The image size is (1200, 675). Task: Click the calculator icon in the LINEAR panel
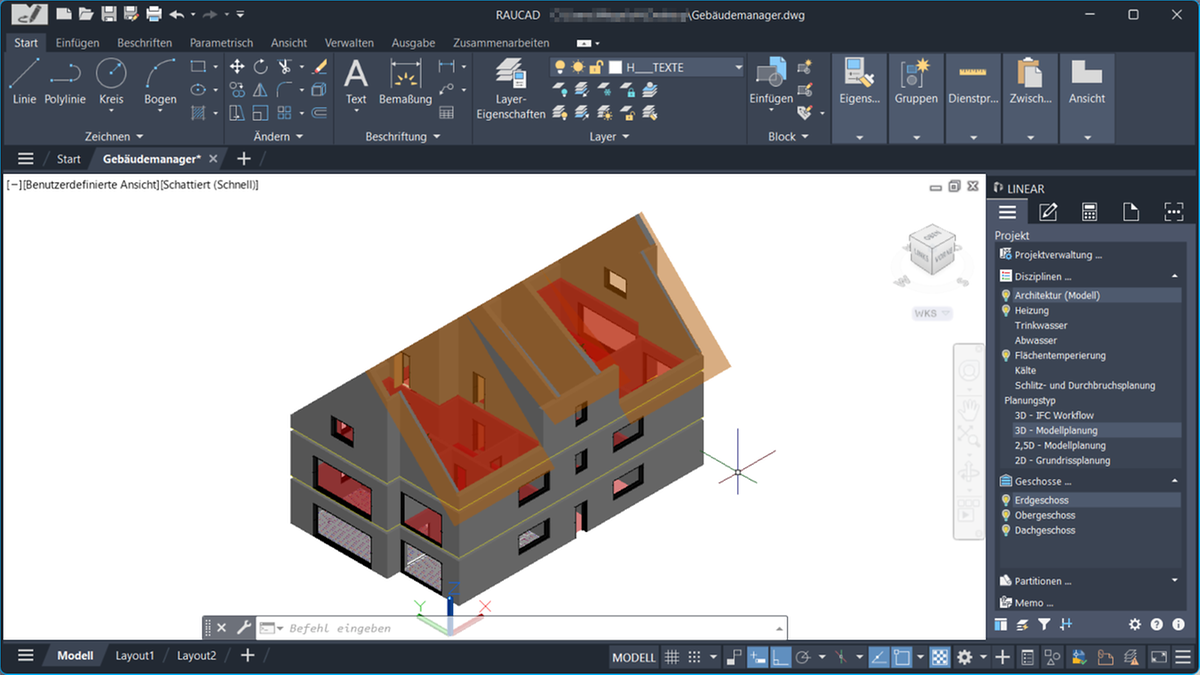(1088, 211)
